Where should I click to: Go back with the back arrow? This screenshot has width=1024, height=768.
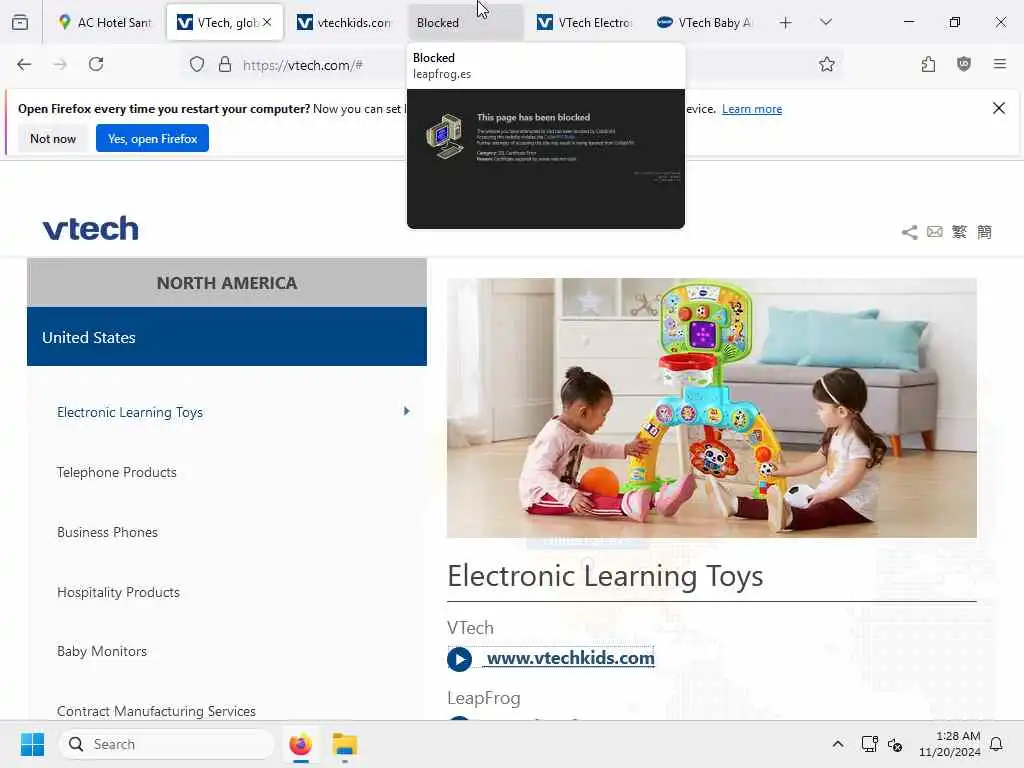[x=24, y=64]
